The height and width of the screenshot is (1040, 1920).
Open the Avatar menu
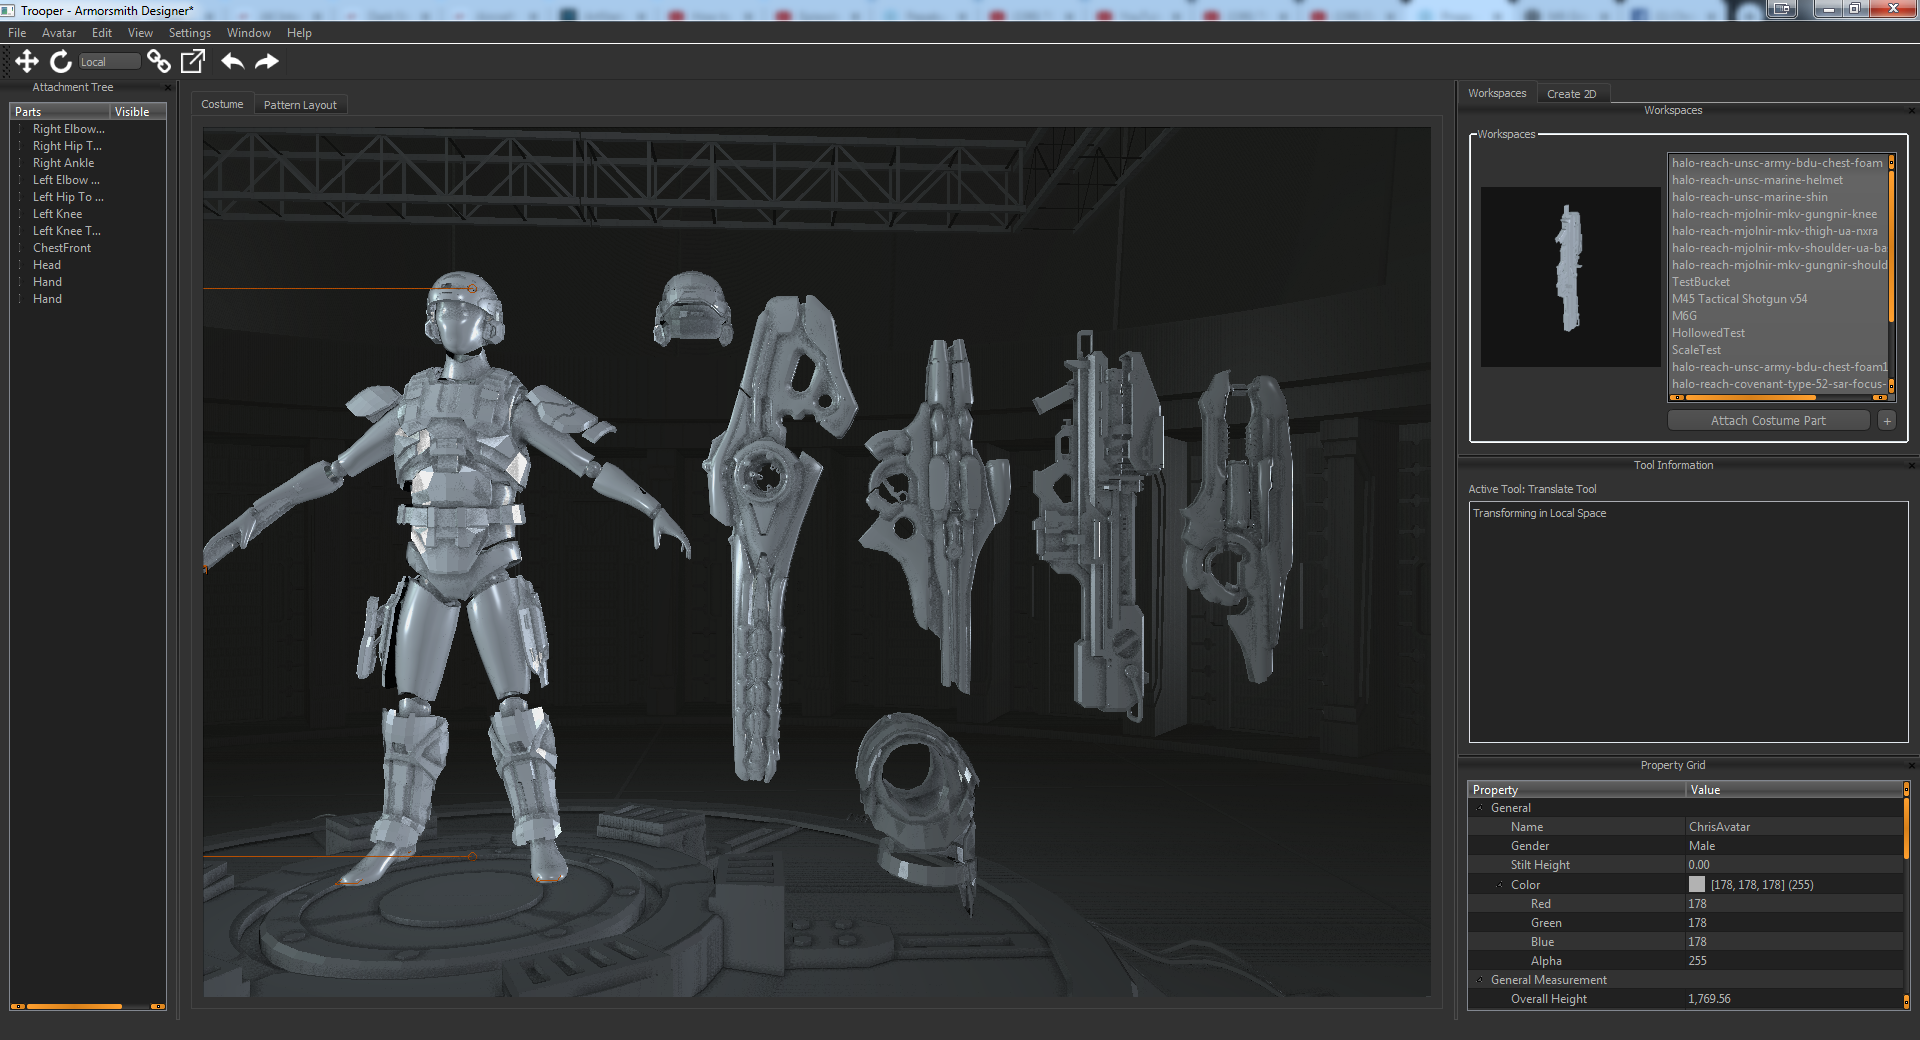(x=59, y=33)
